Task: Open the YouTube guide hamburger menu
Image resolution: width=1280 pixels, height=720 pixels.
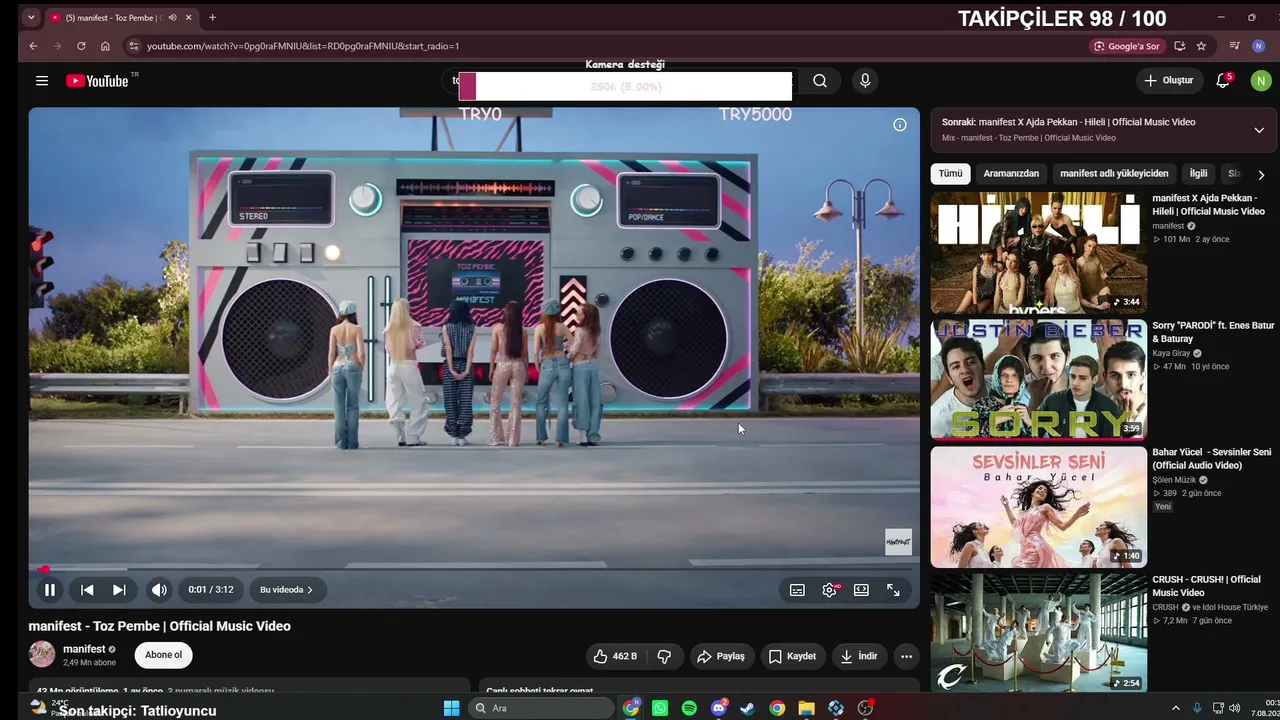Action: 42,81
